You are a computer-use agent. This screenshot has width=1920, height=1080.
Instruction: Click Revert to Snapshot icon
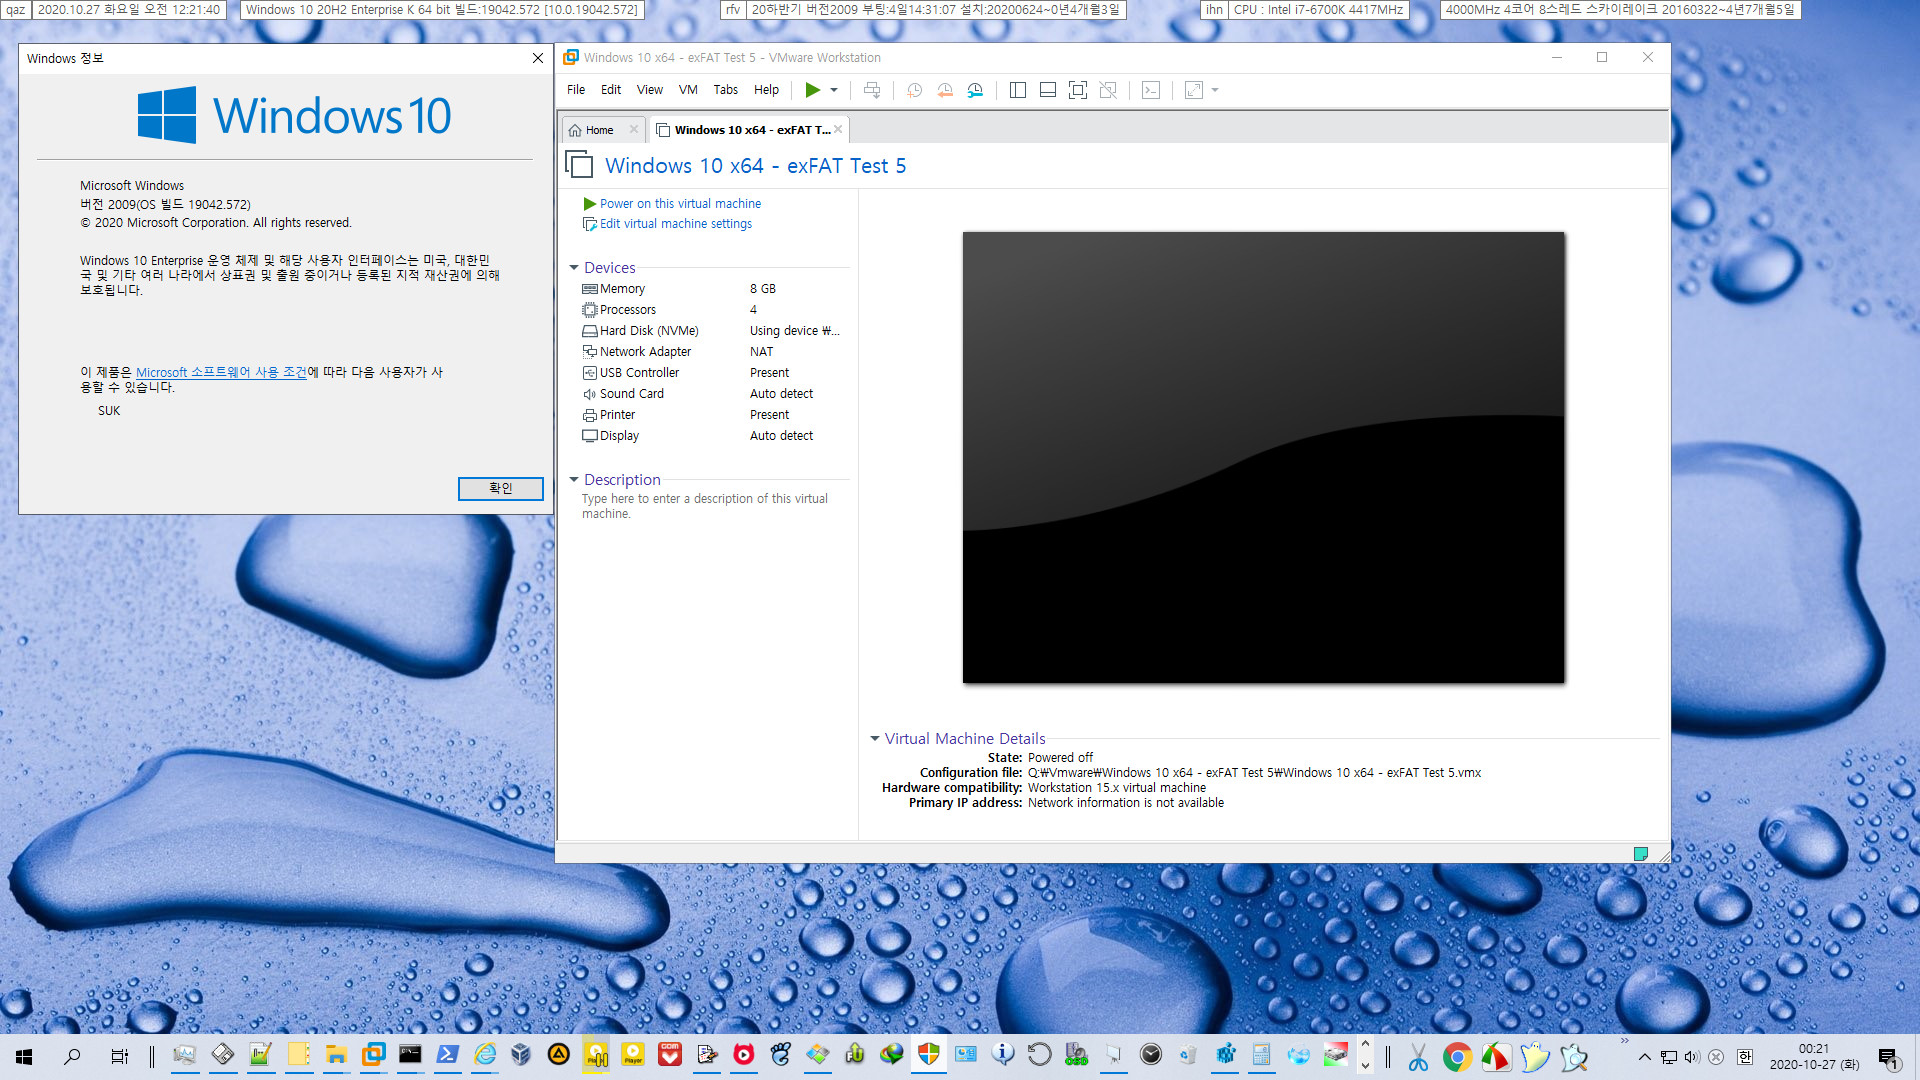coord(945,90)
